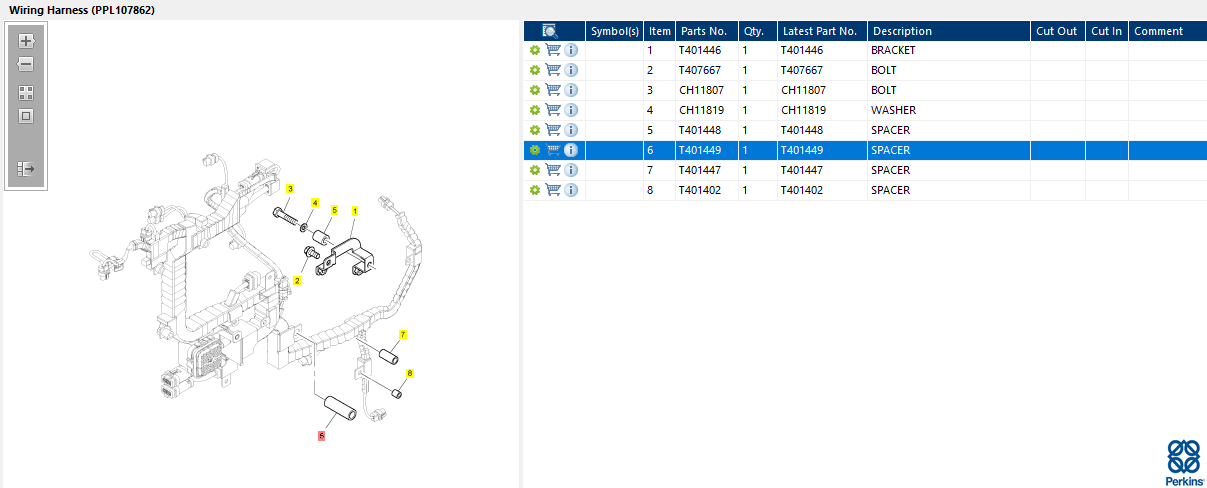Screen dimensions: 1207x488
Task: Add the T401402 spacer to cart
Action: coord(553,190)
